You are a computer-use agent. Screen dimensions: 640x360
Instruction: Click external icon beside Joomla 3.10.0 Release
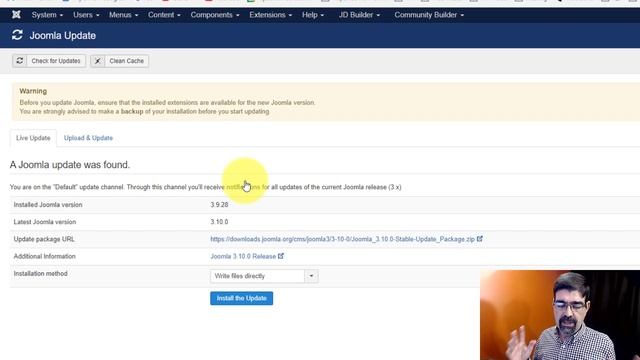point(281,256)
